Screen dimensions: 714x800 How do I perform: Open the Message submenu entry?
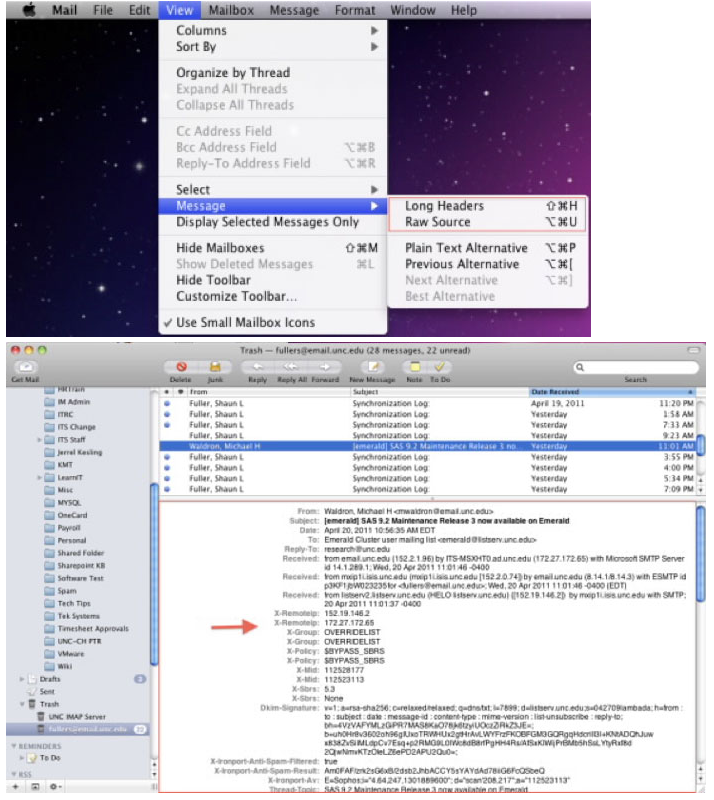273,206
